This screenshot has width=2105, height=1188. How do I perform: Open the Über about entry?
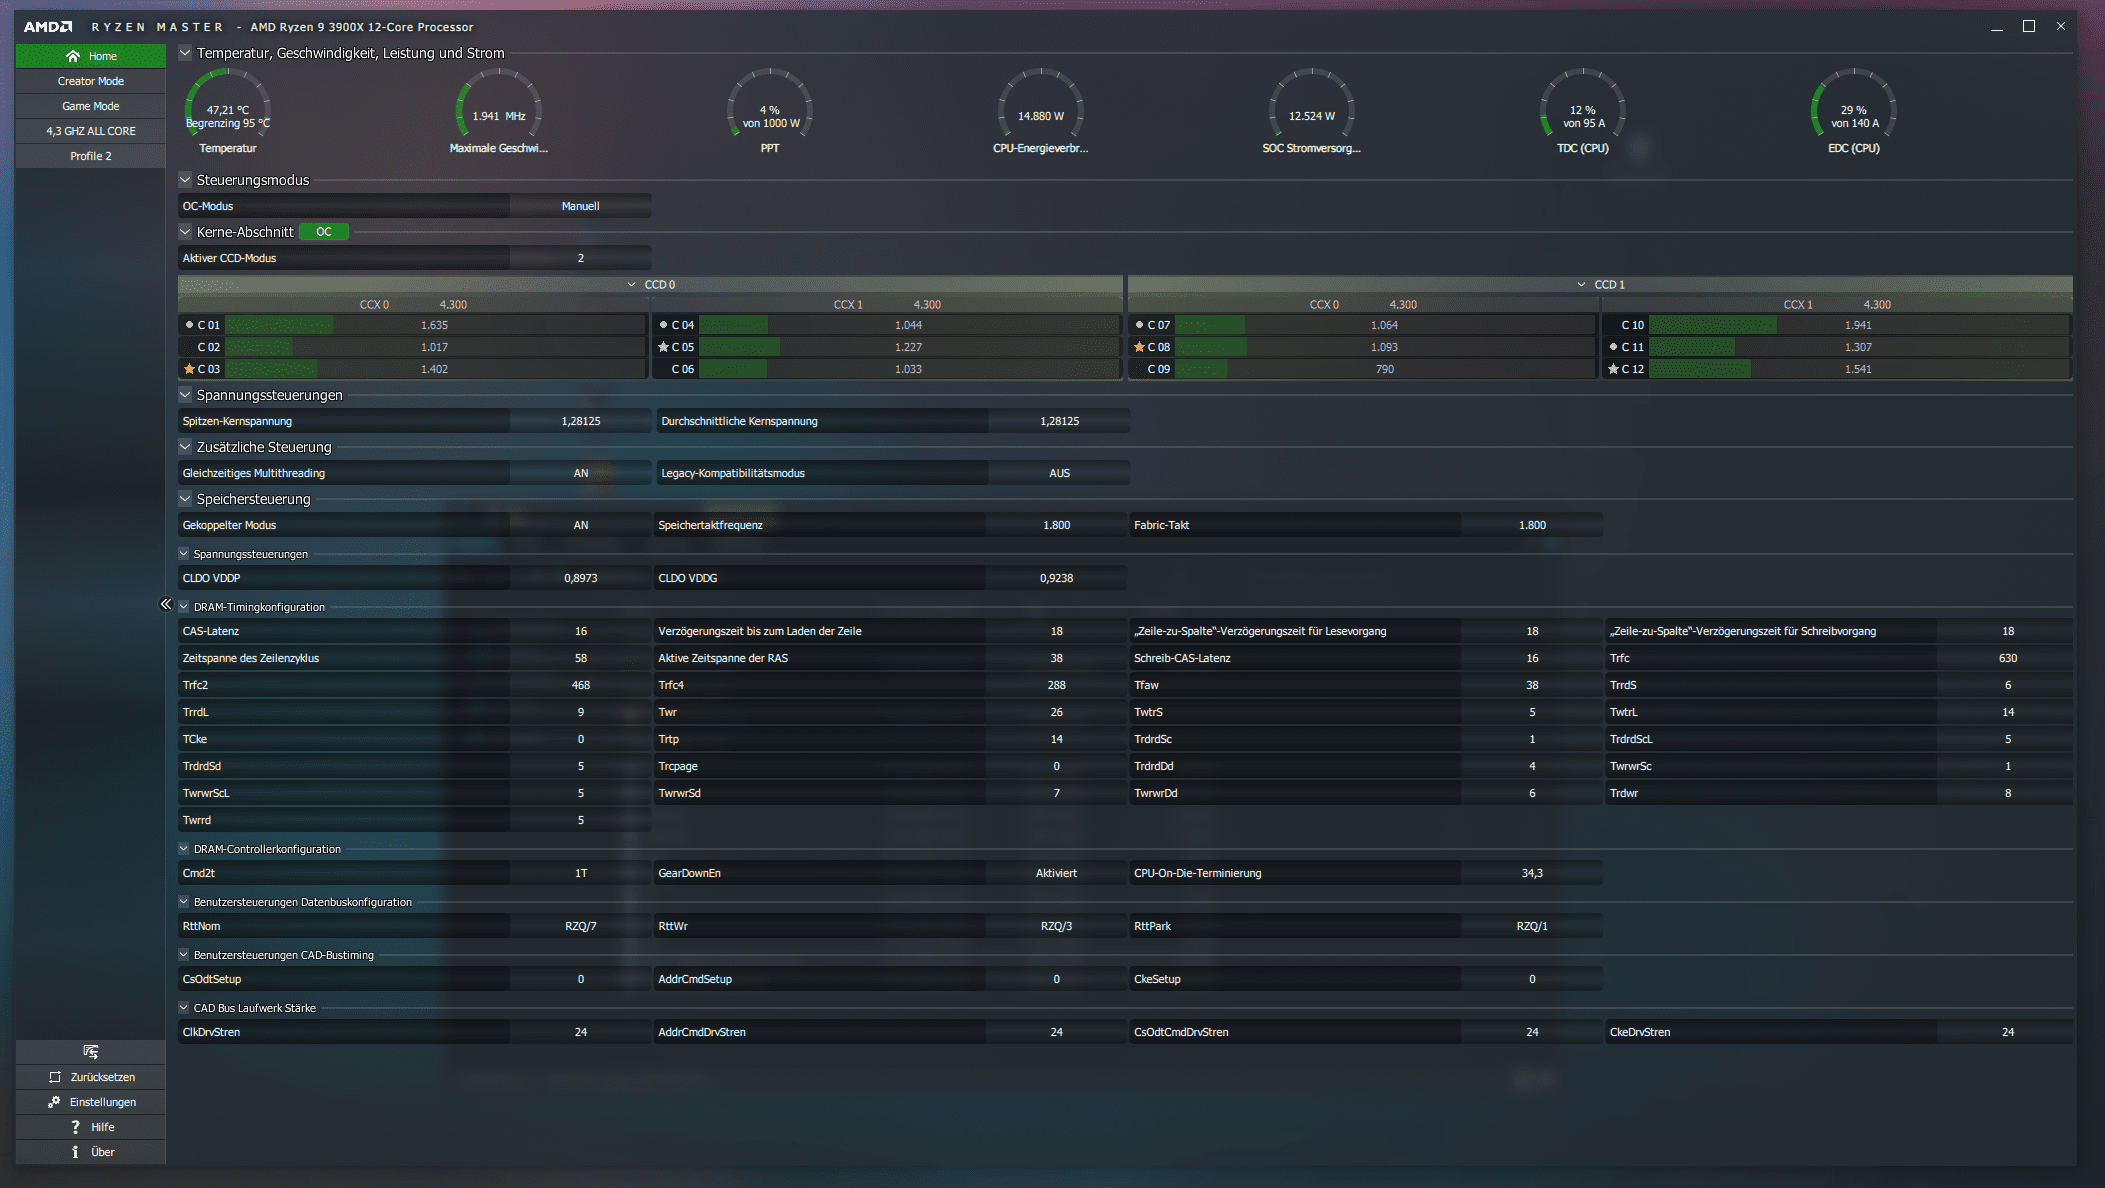coord(91,1152)
